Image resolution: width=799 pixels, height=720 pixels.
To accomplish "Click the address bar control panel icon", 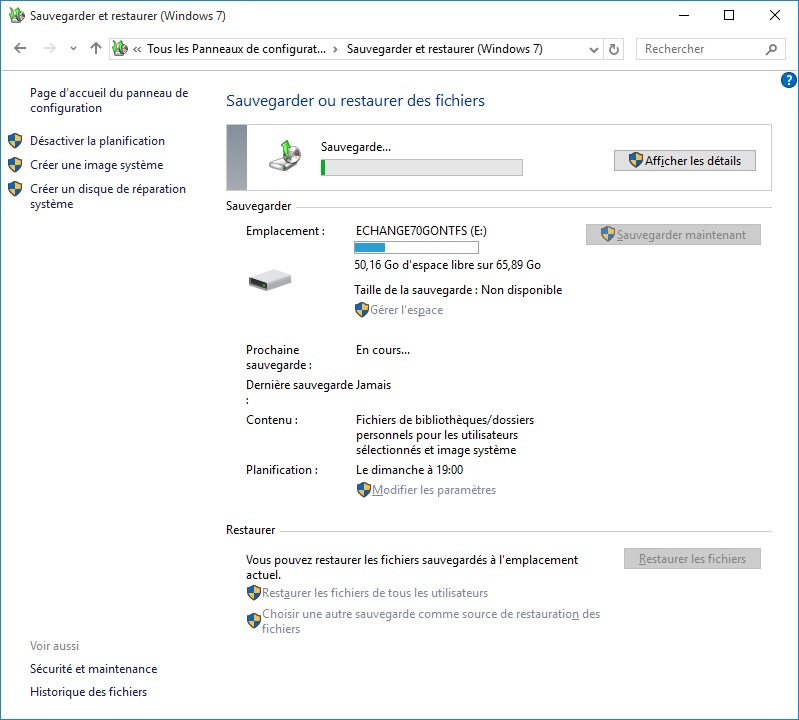I will (120, 48).
